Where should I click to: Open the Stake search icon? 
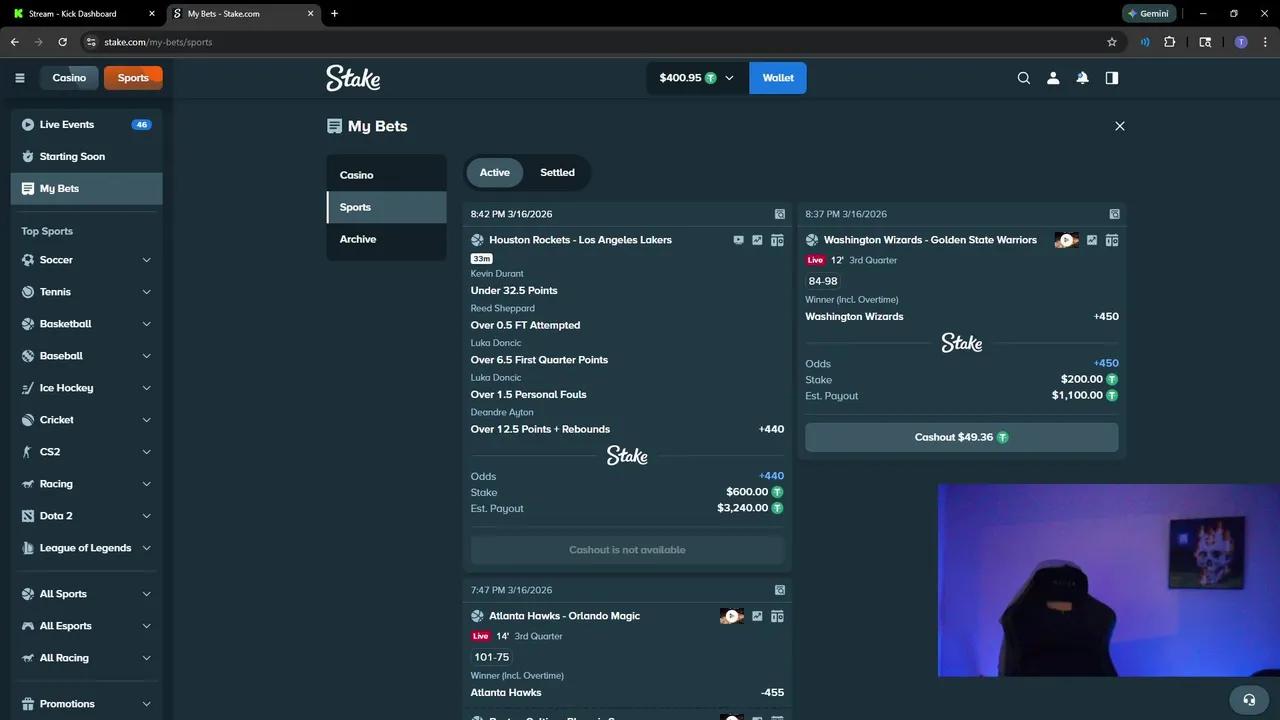click(1023, 78)
